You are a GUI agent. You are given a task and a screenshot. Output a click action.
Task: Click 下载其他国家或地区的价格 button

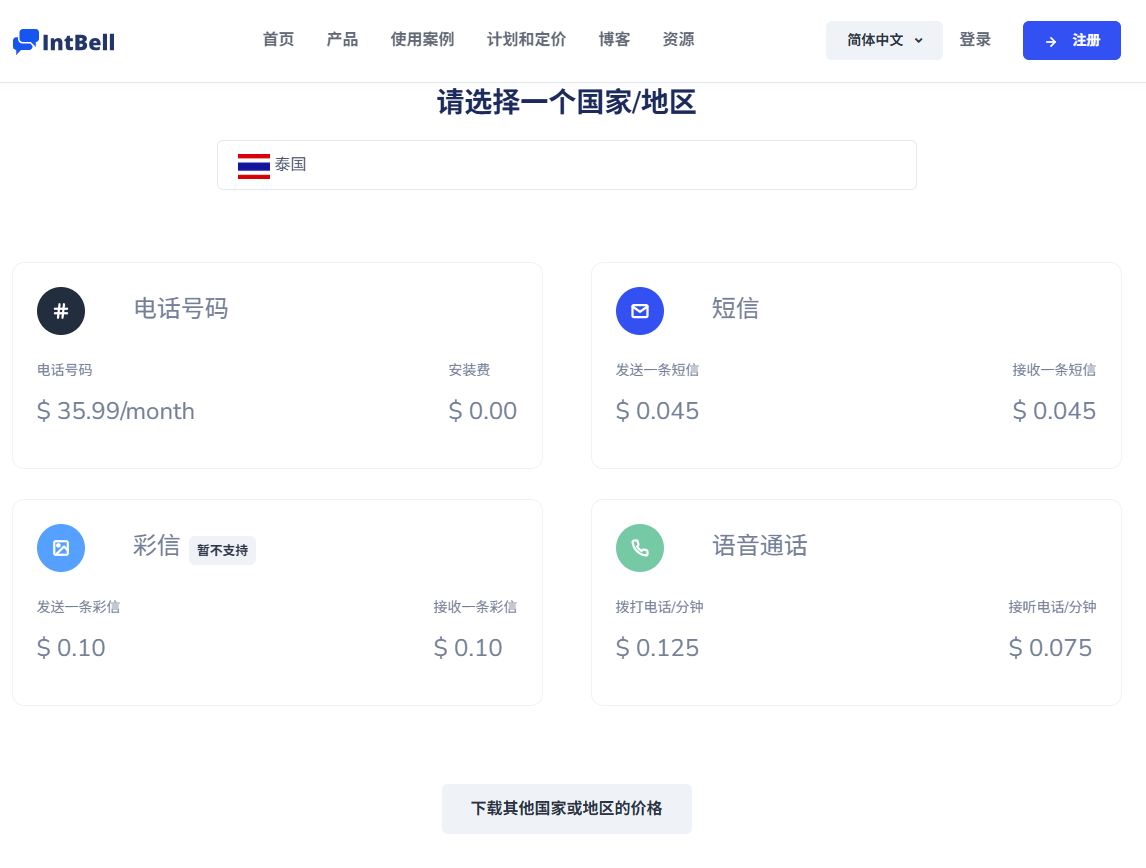[x=566, y=808]
